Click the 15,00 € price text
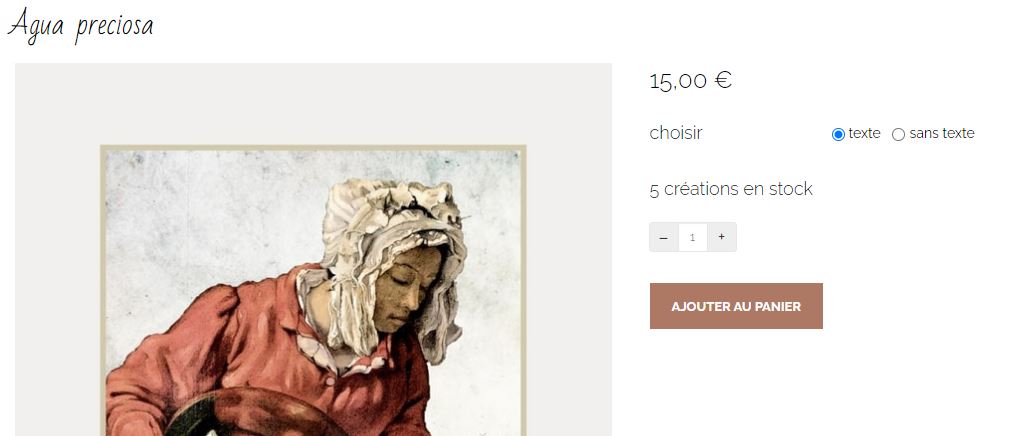The image size is (1031, 436). 690,81
